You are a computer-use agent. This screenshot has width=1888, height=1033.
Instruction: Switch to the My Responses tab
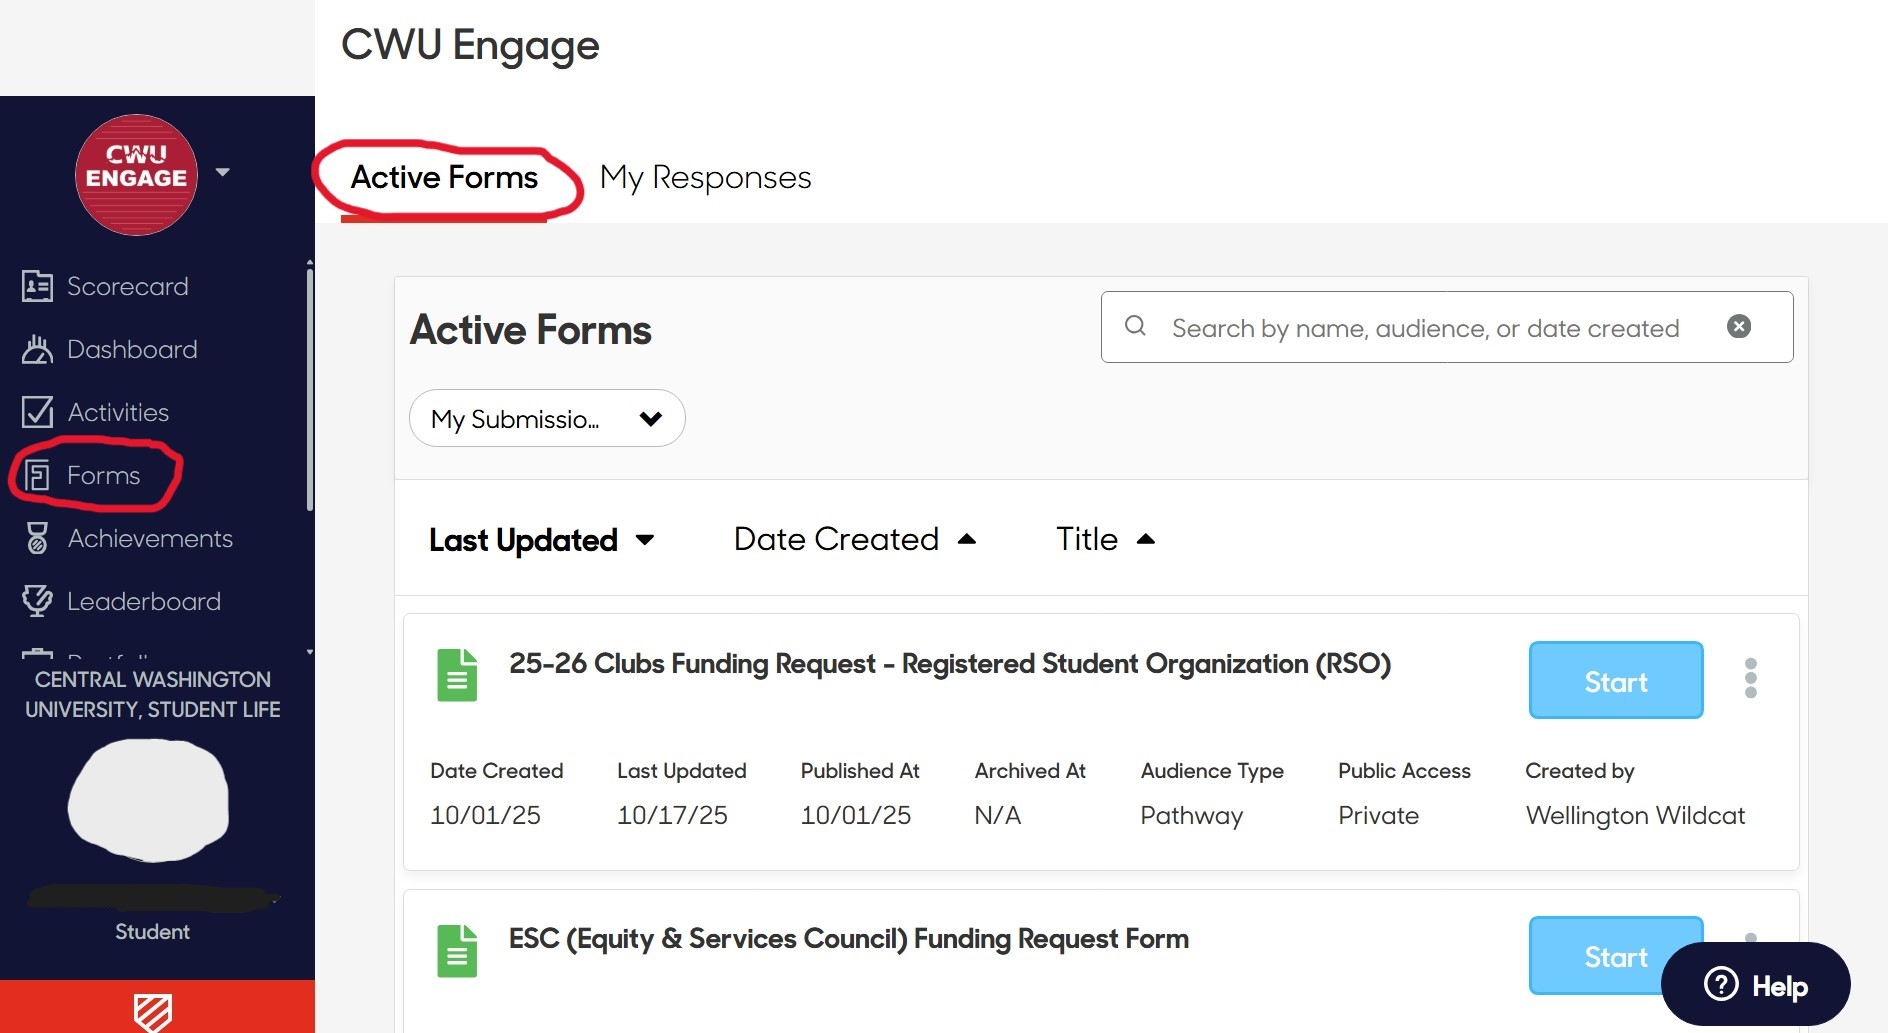[x=705, y=177]
